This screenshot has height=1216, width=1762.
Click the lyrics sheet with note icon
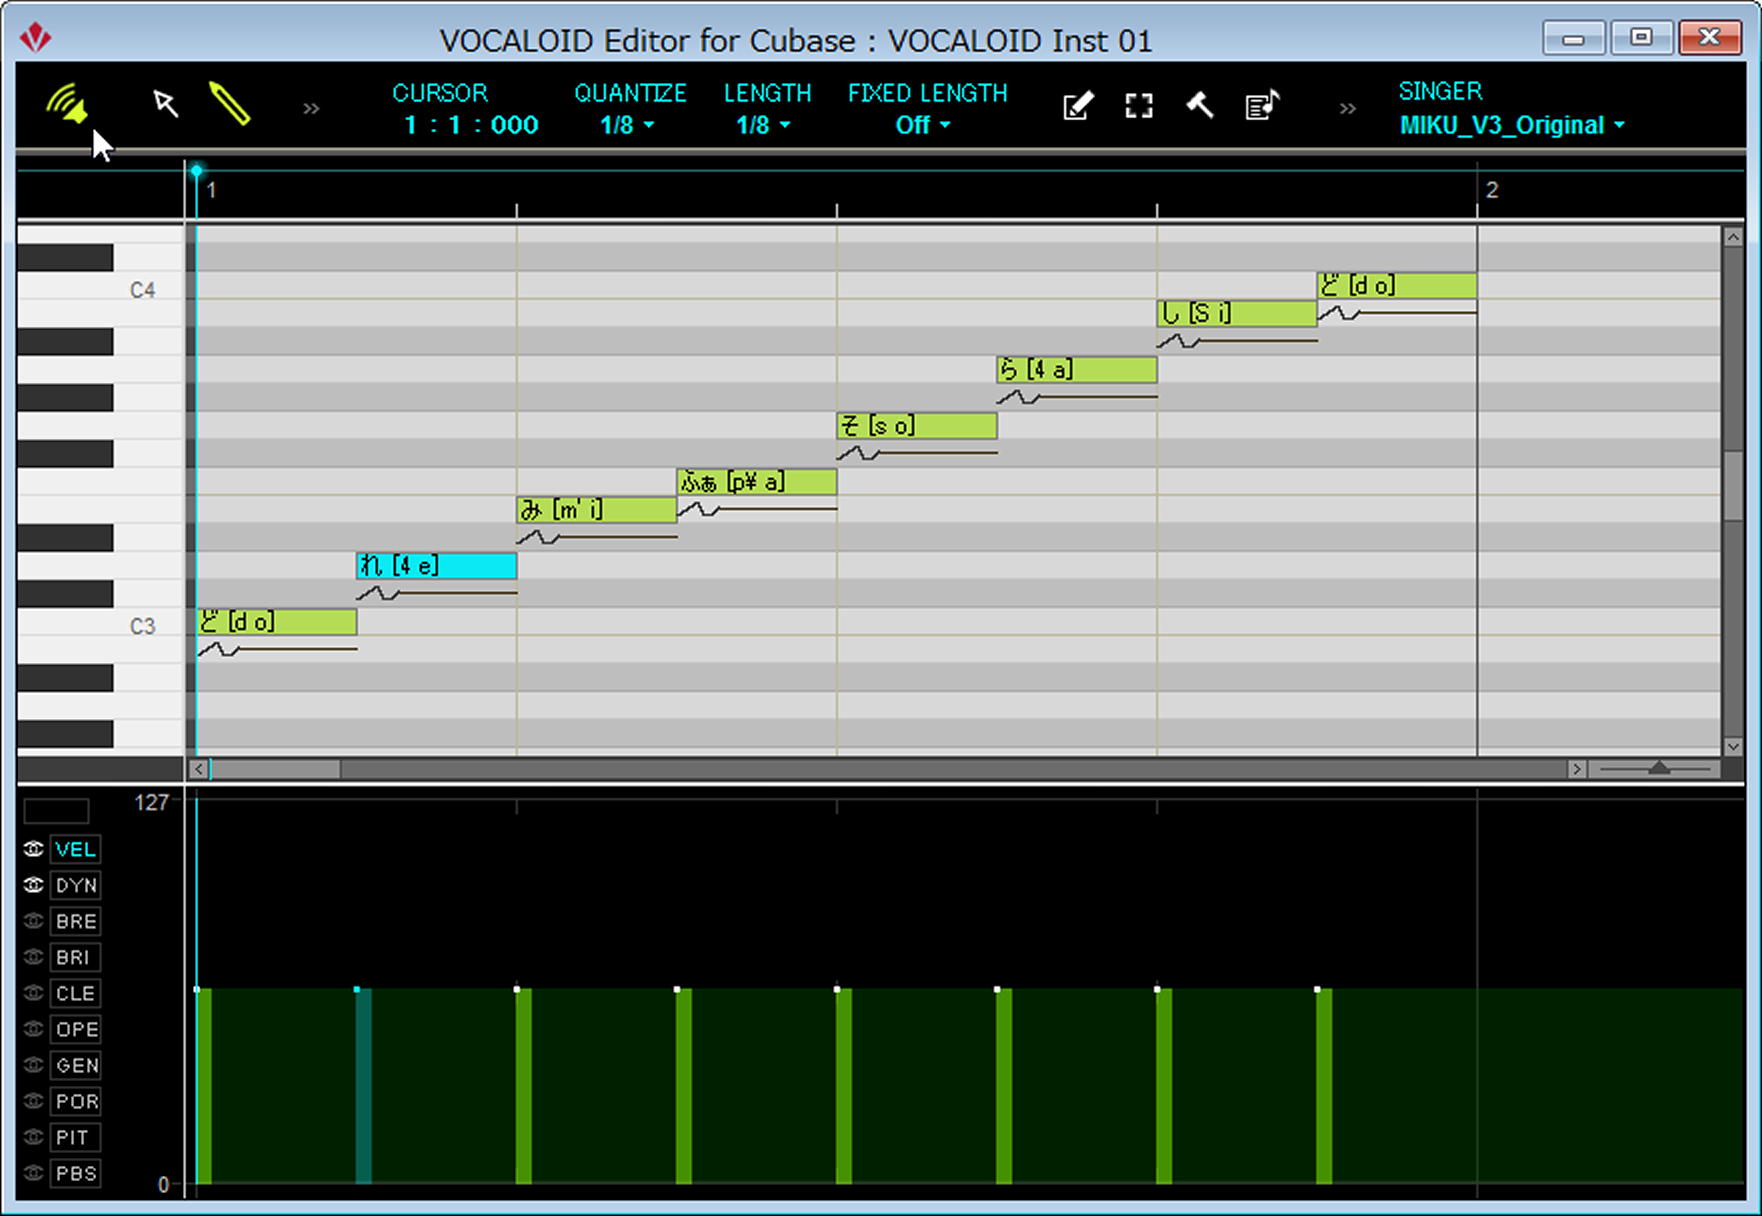(1262, 105)
